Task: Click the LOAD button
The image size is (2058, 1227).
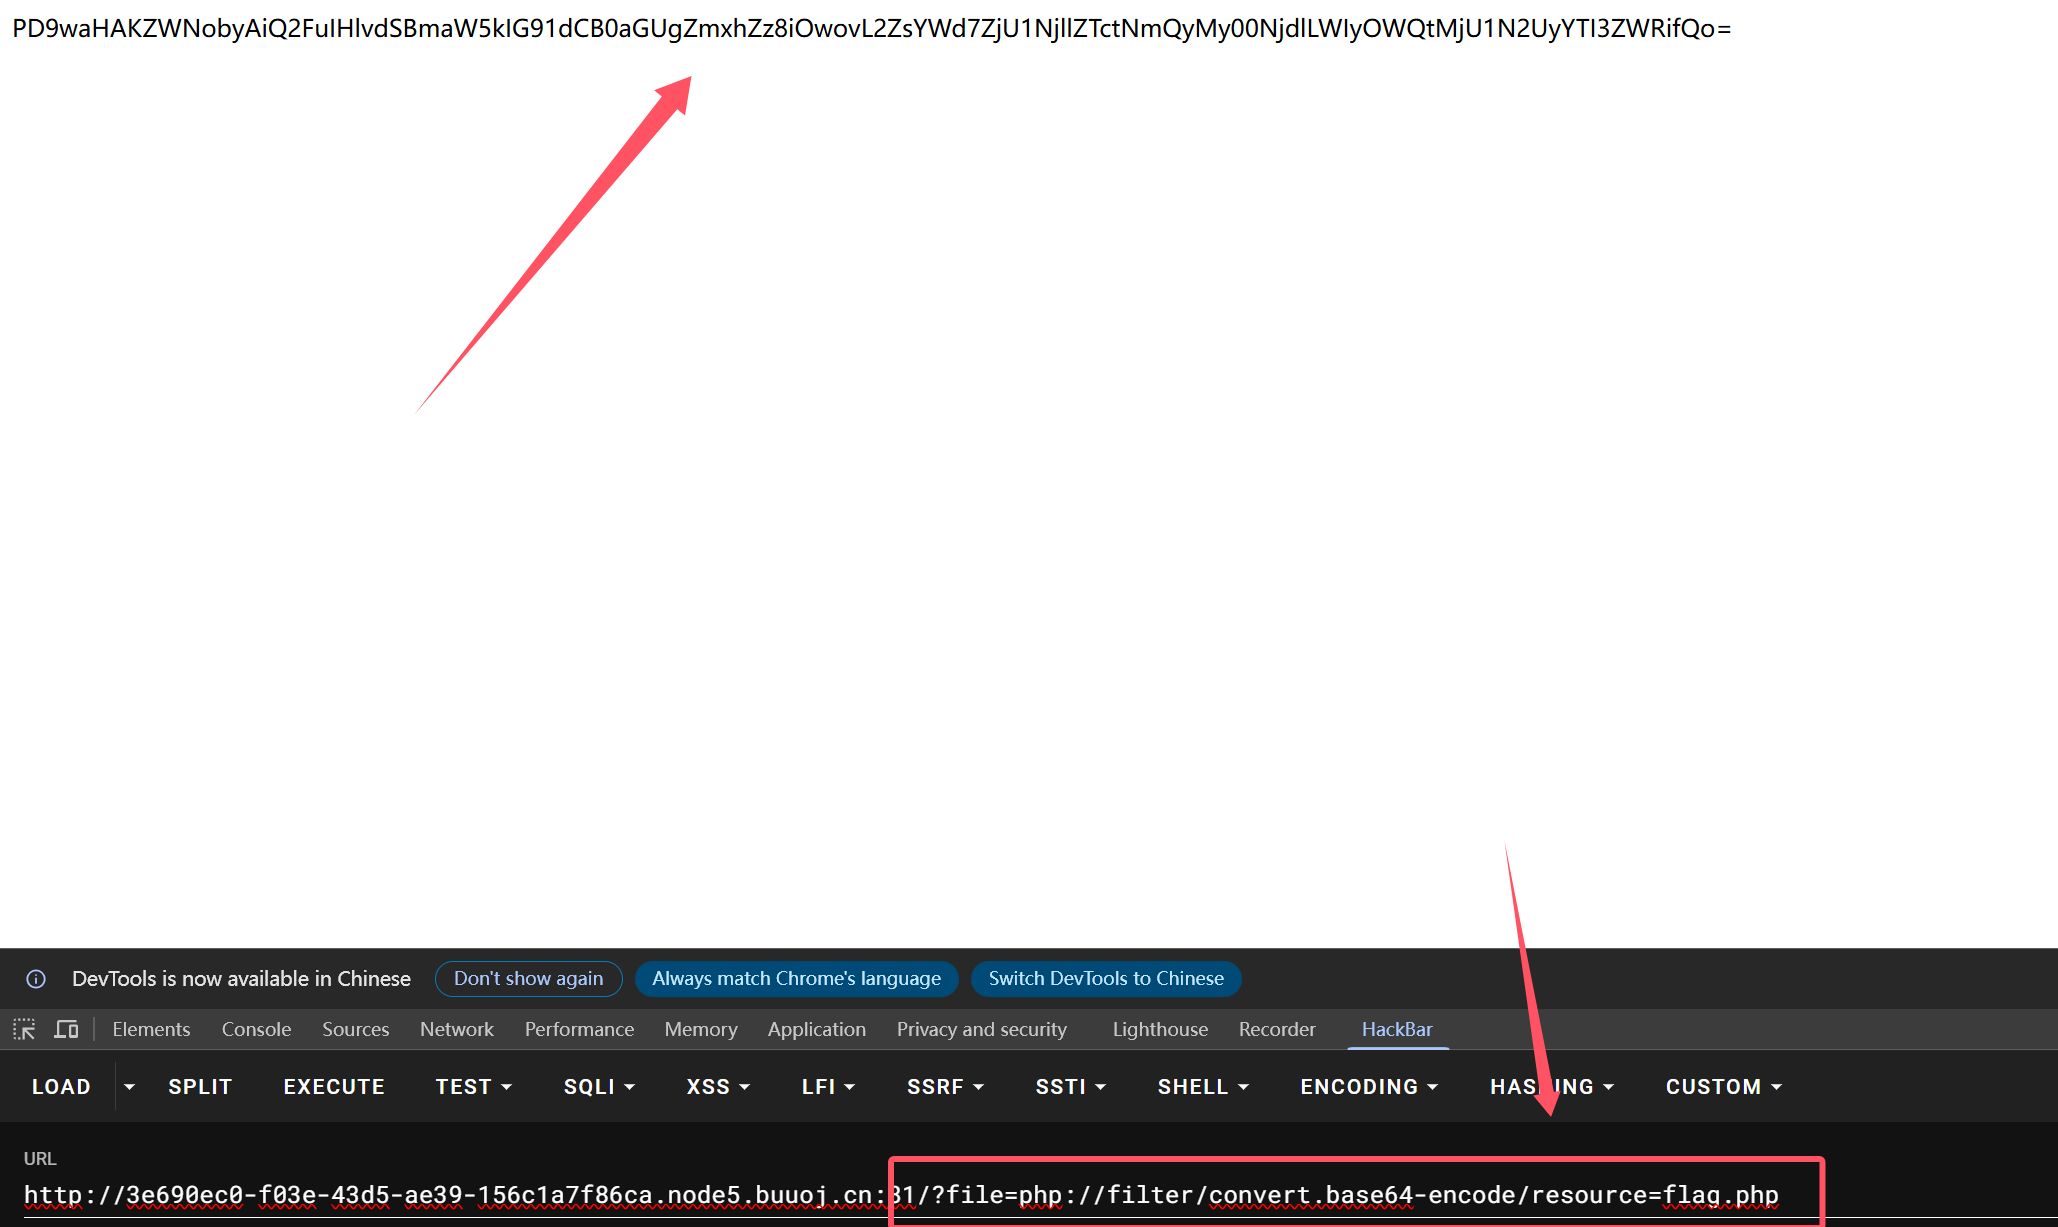Action: [x=61, y=1087]
